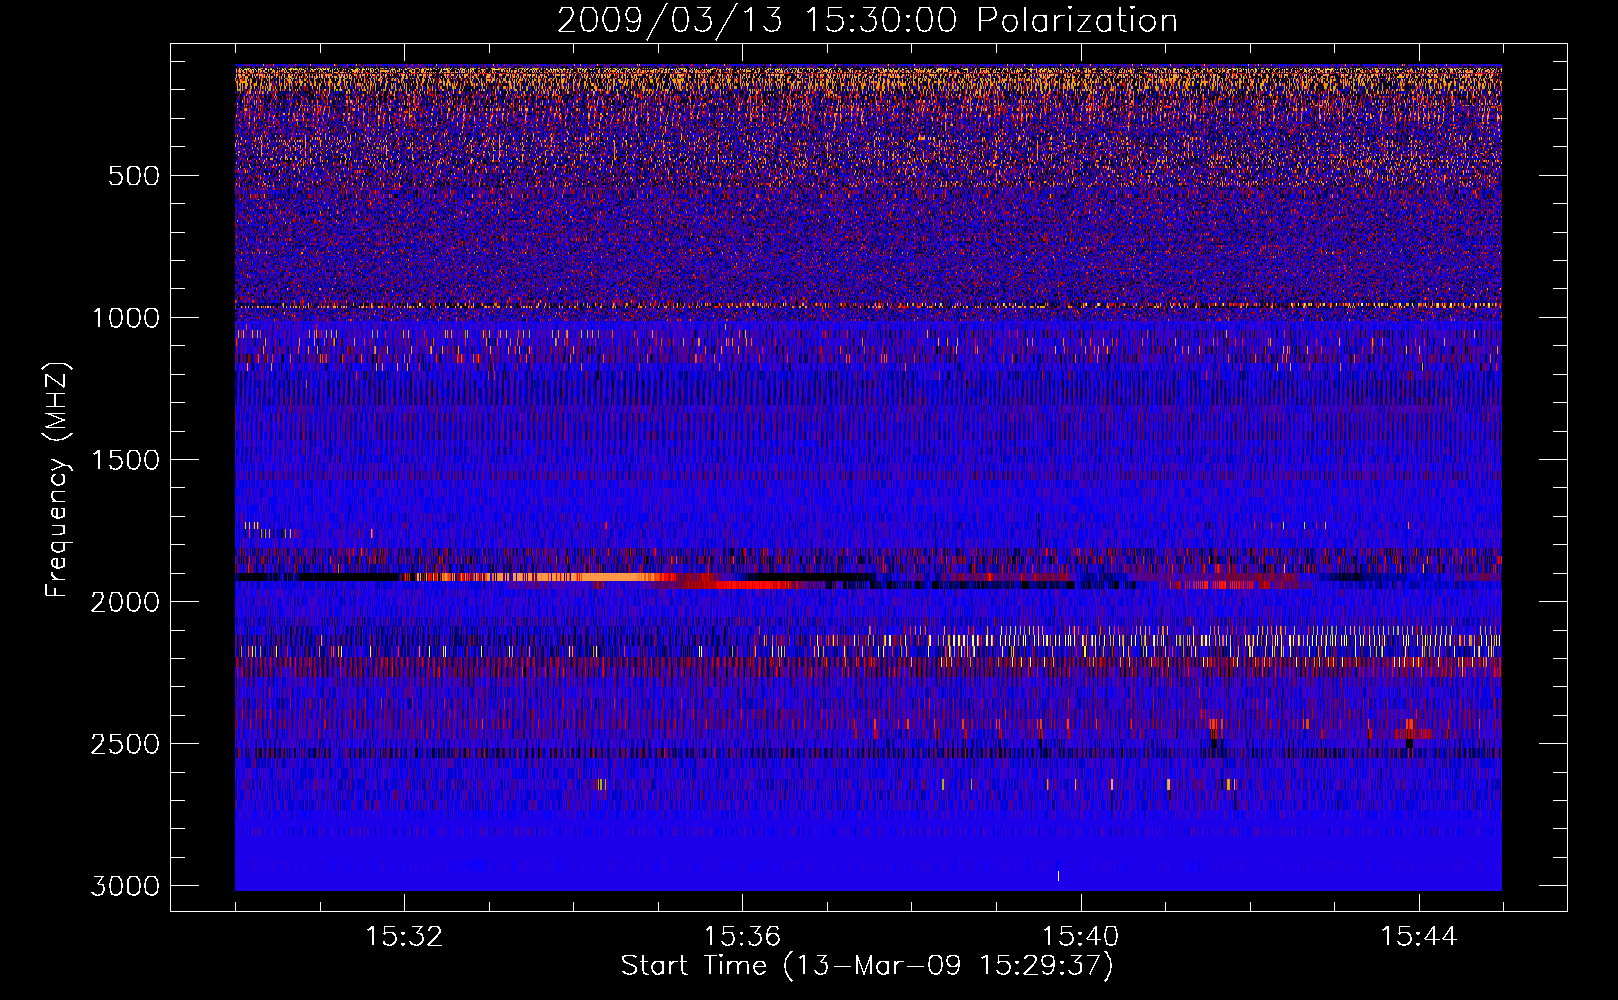Select the 3000 frequency tick label
1618x1000 pixels.
tap(125, 886)
